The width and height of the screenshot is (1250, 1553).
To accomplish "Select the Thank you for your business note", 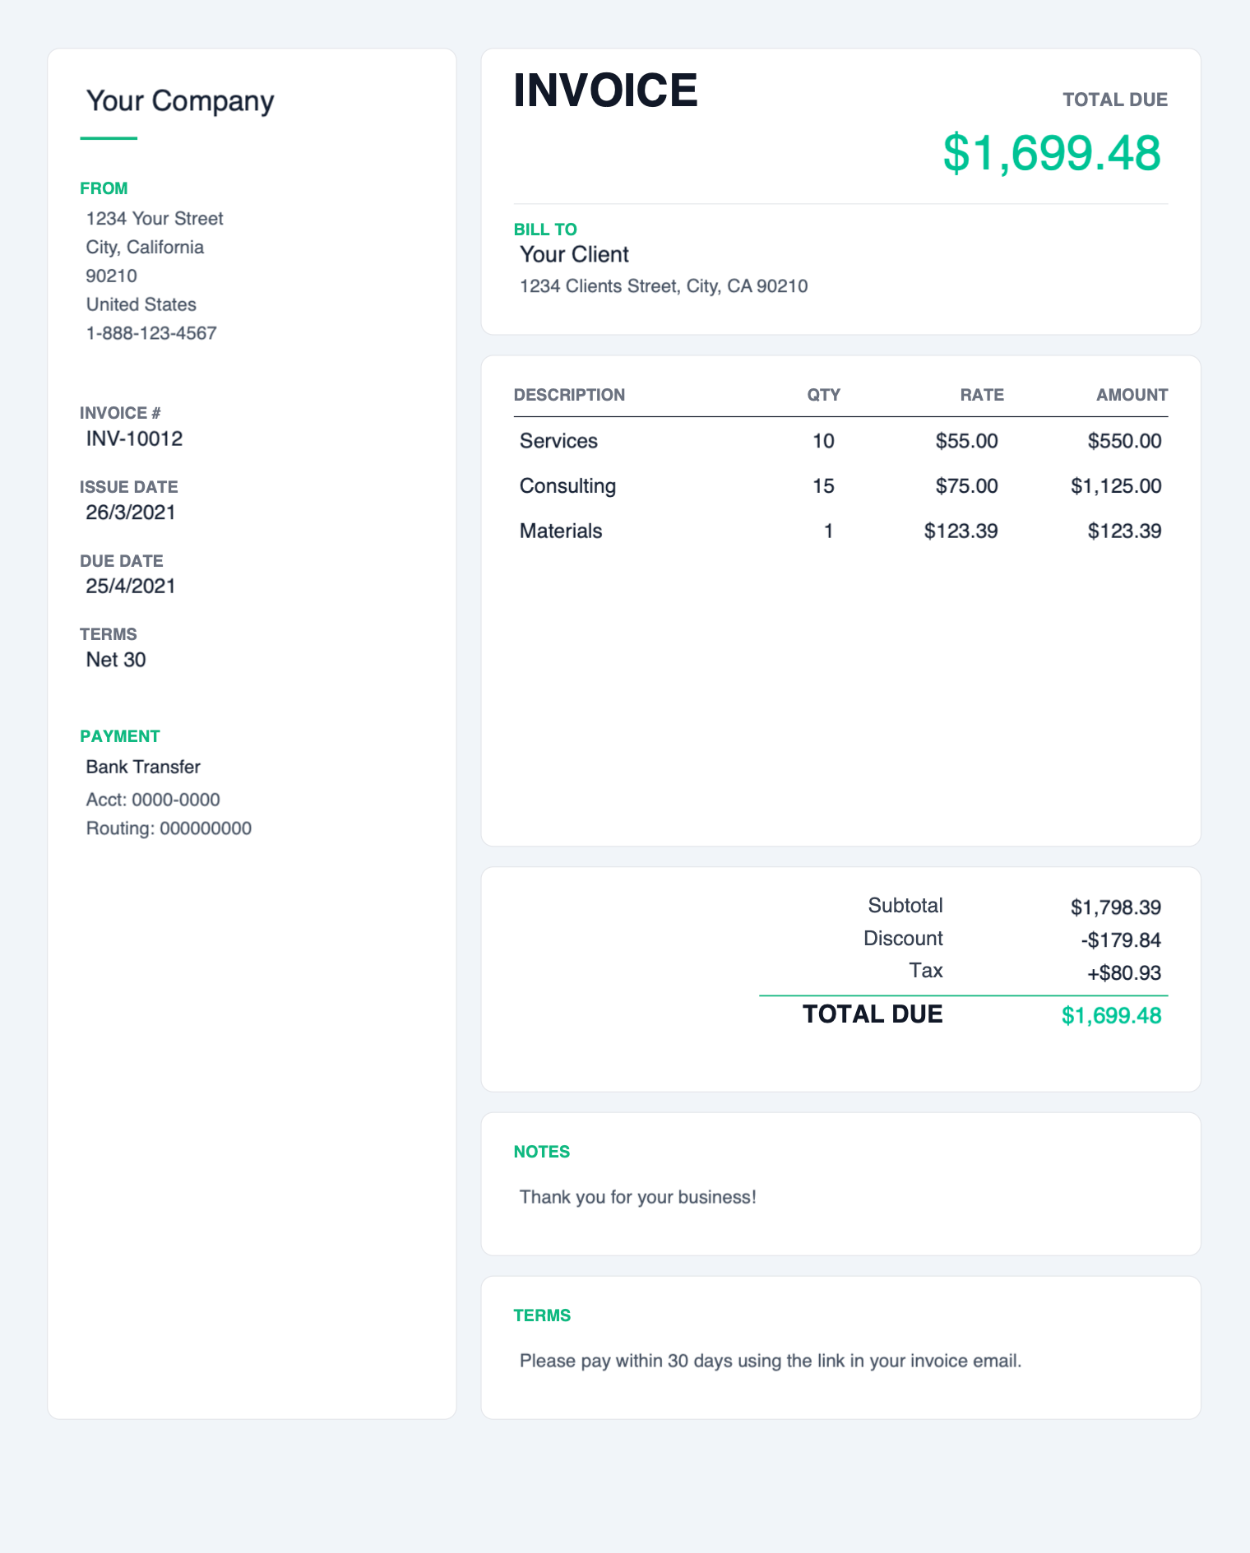I will (638, 1197).
